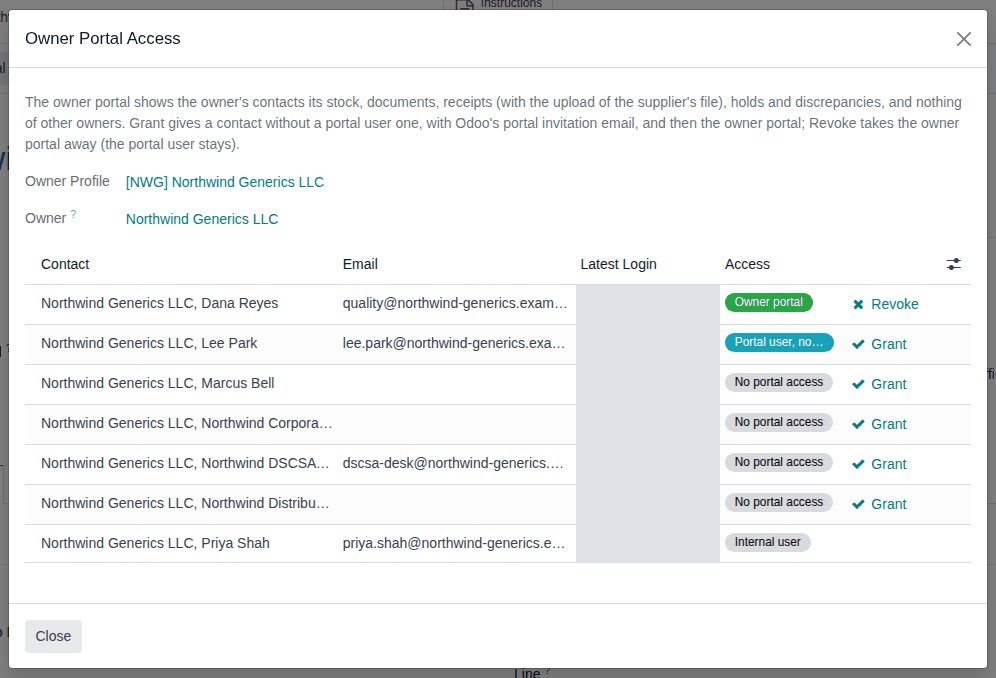Open the [NWG] Northwind Generics LLC owner profile link

225,182
